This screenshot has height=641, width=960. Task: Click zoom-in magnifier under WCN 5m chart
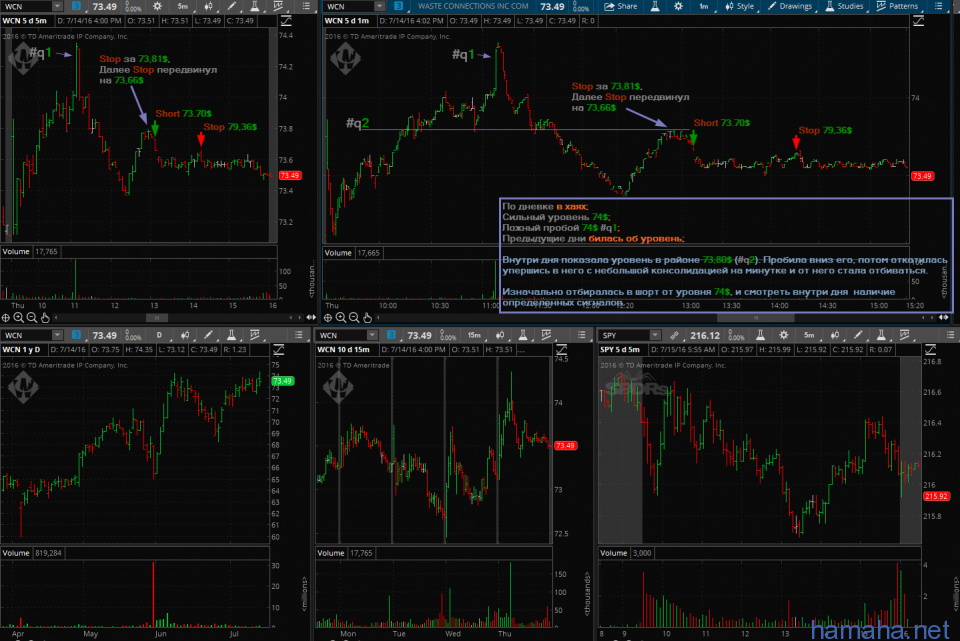click(18, 317)
